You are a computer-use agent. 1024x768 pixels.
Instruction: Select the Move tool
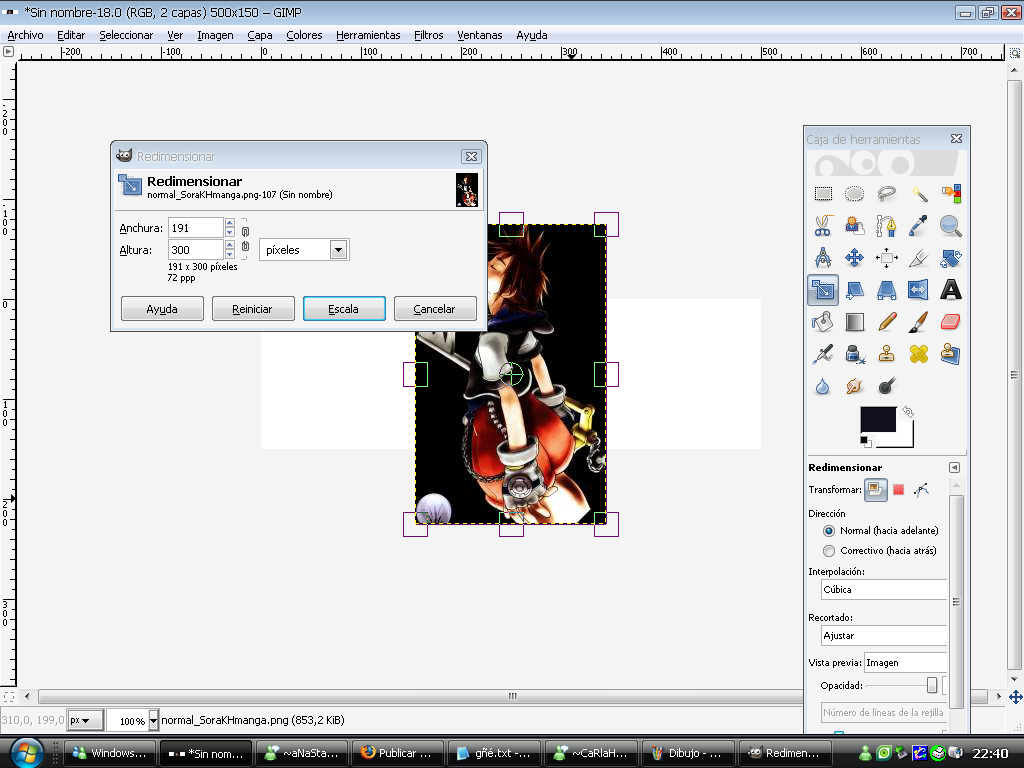854,258
